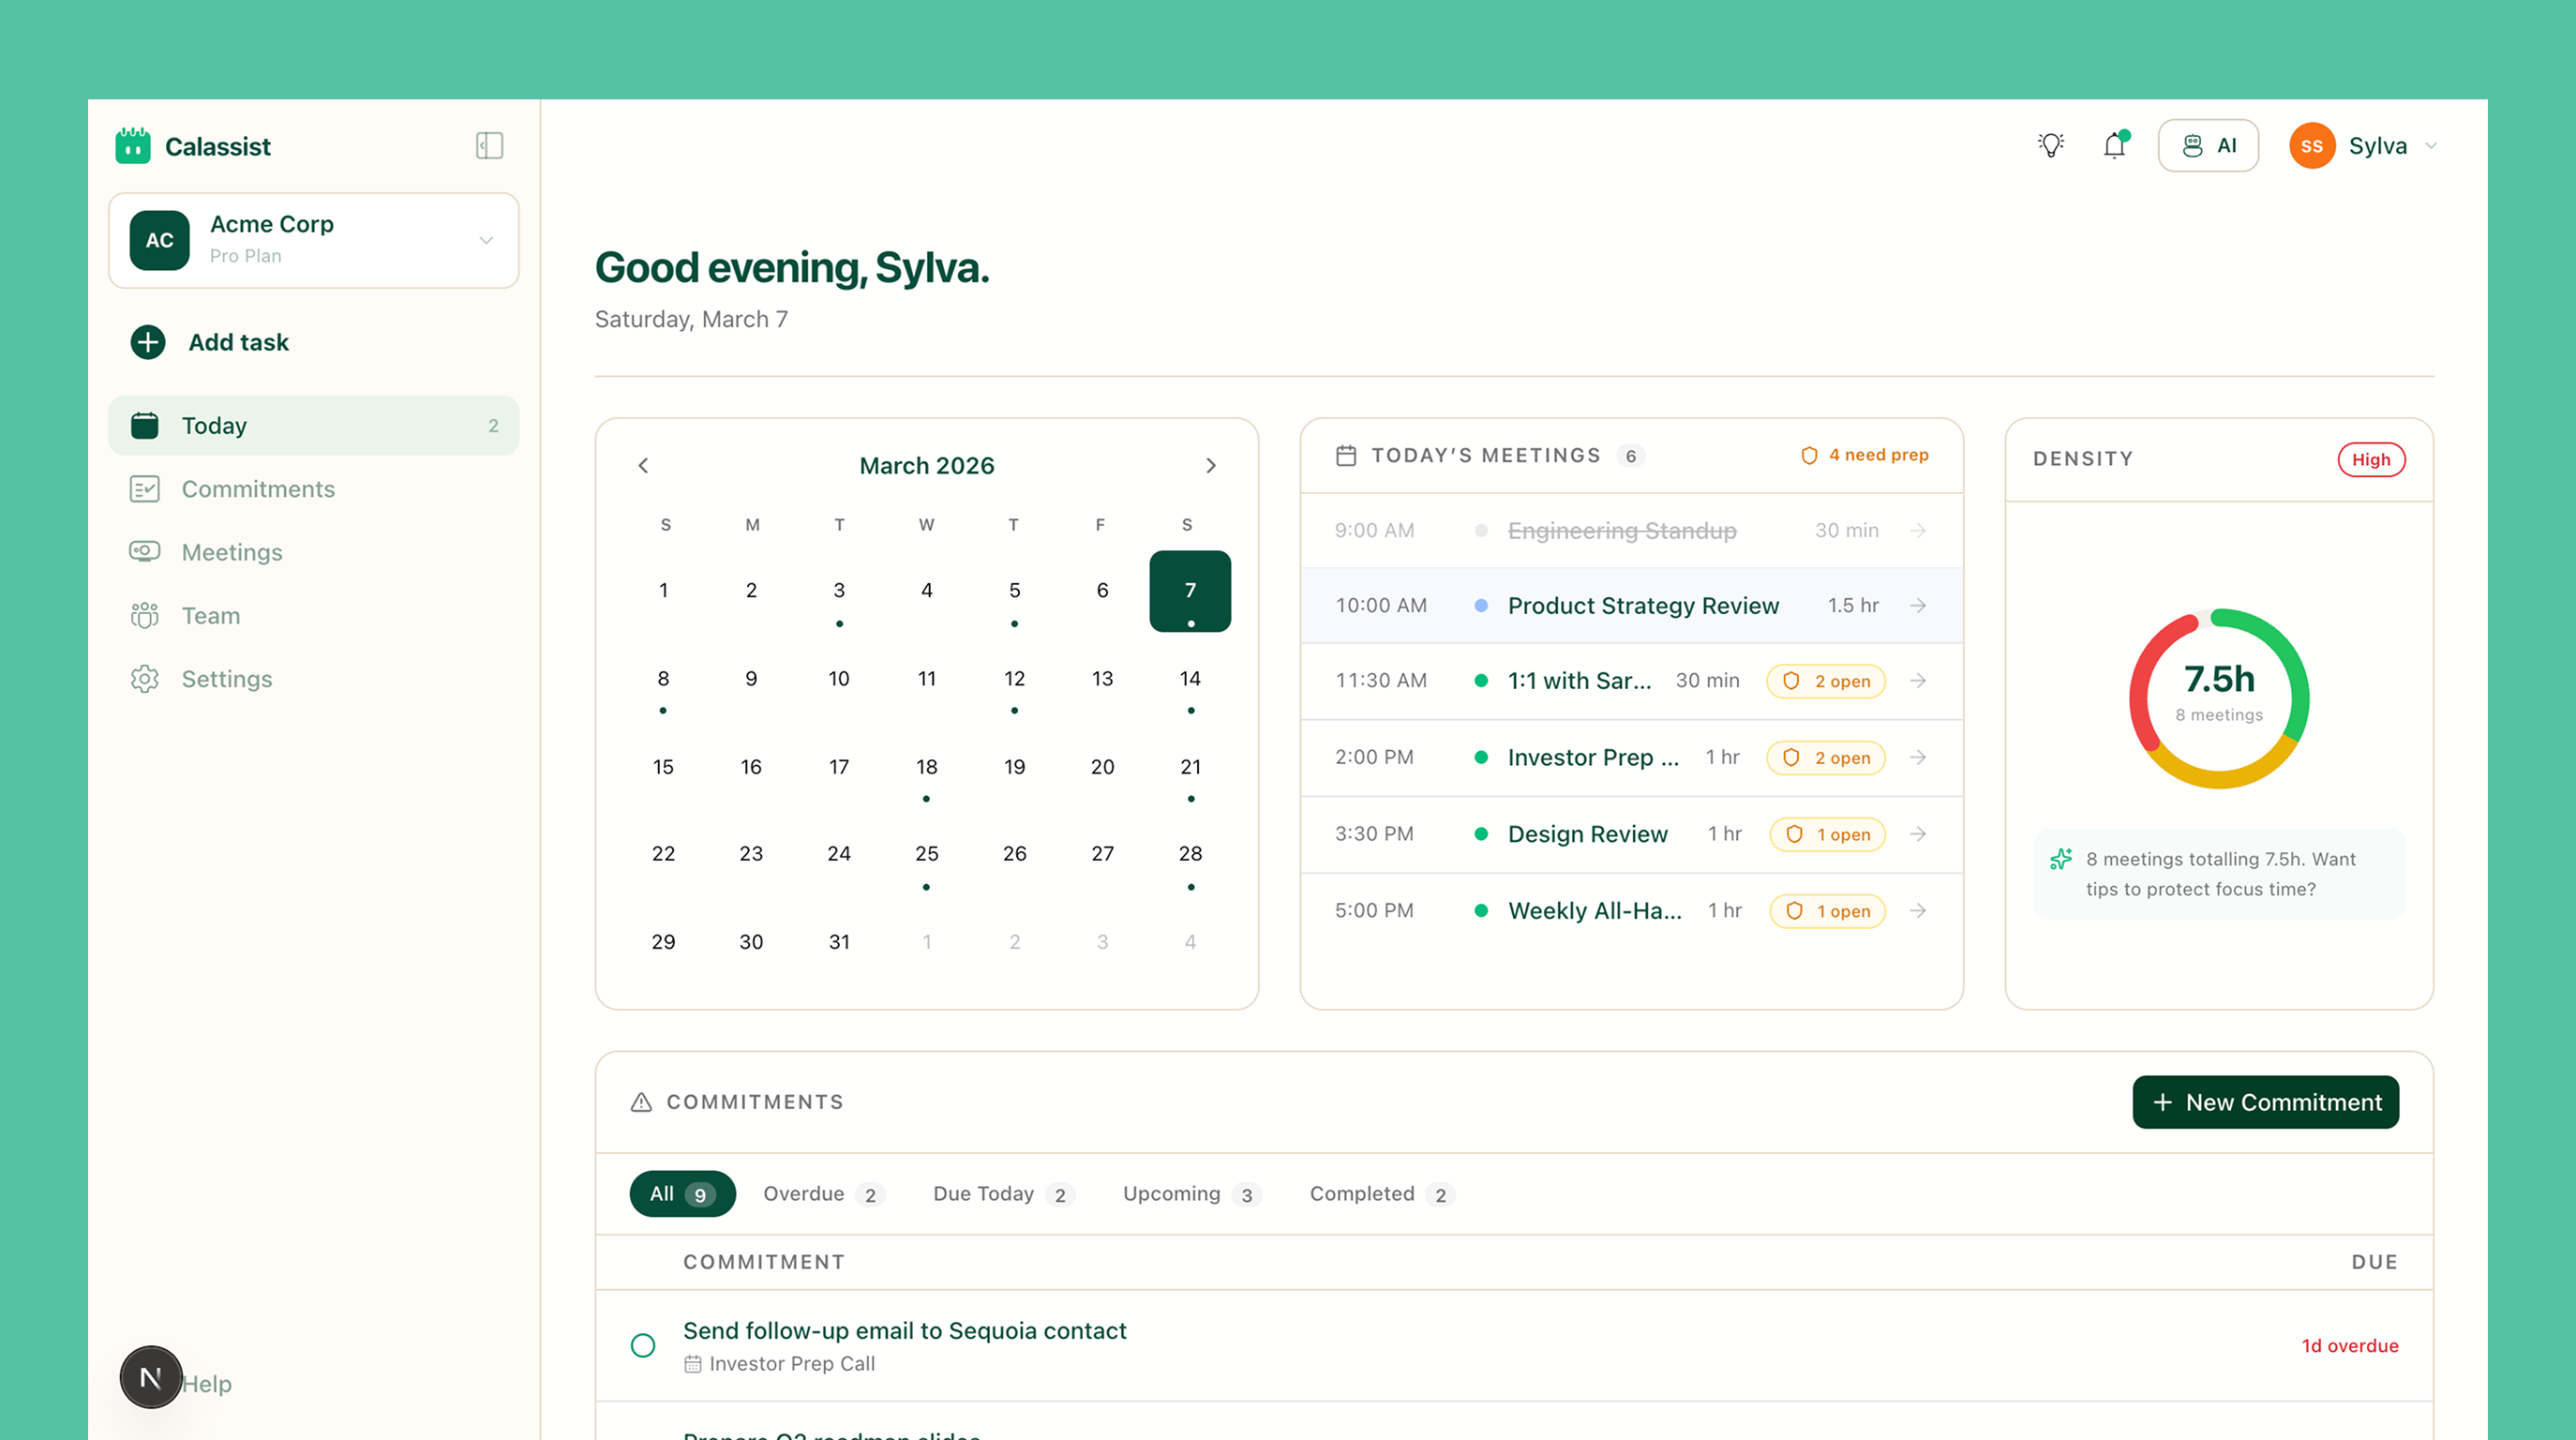Switch to the Completed filter tab
The image size is (2576, 1440).
click(x=1379, y=1193)
